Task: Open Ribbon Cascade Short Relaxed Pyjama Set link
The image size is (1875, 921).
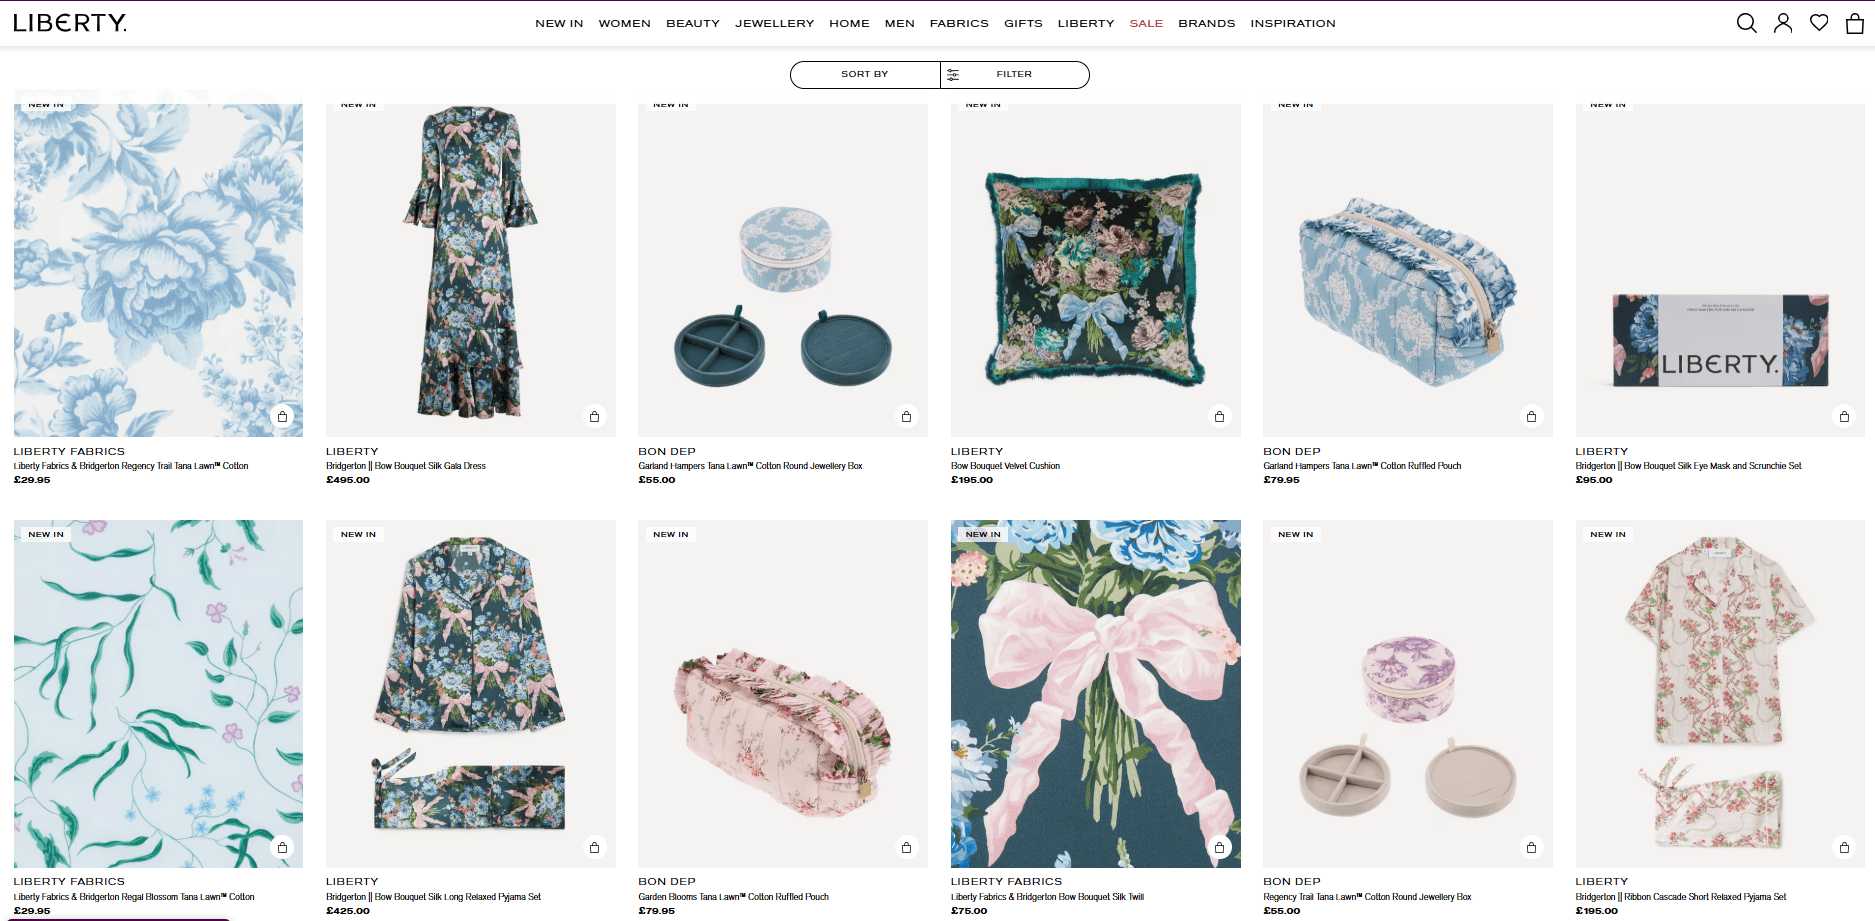Action: coord(1681,897)
